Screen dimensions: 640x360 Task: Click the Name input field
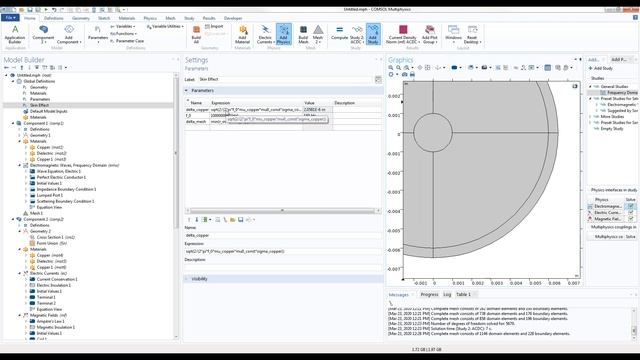pyautogui.click(x=283, y=236)
